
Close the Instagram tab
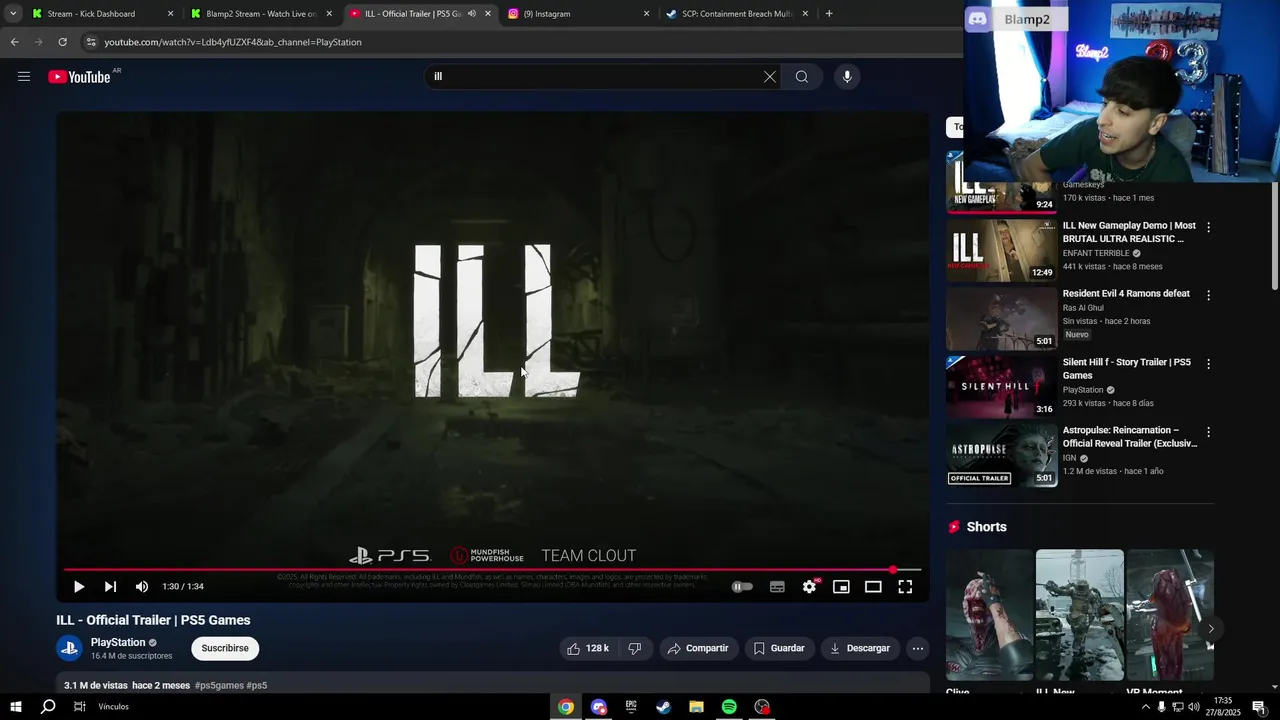click(x=646, y=14)
